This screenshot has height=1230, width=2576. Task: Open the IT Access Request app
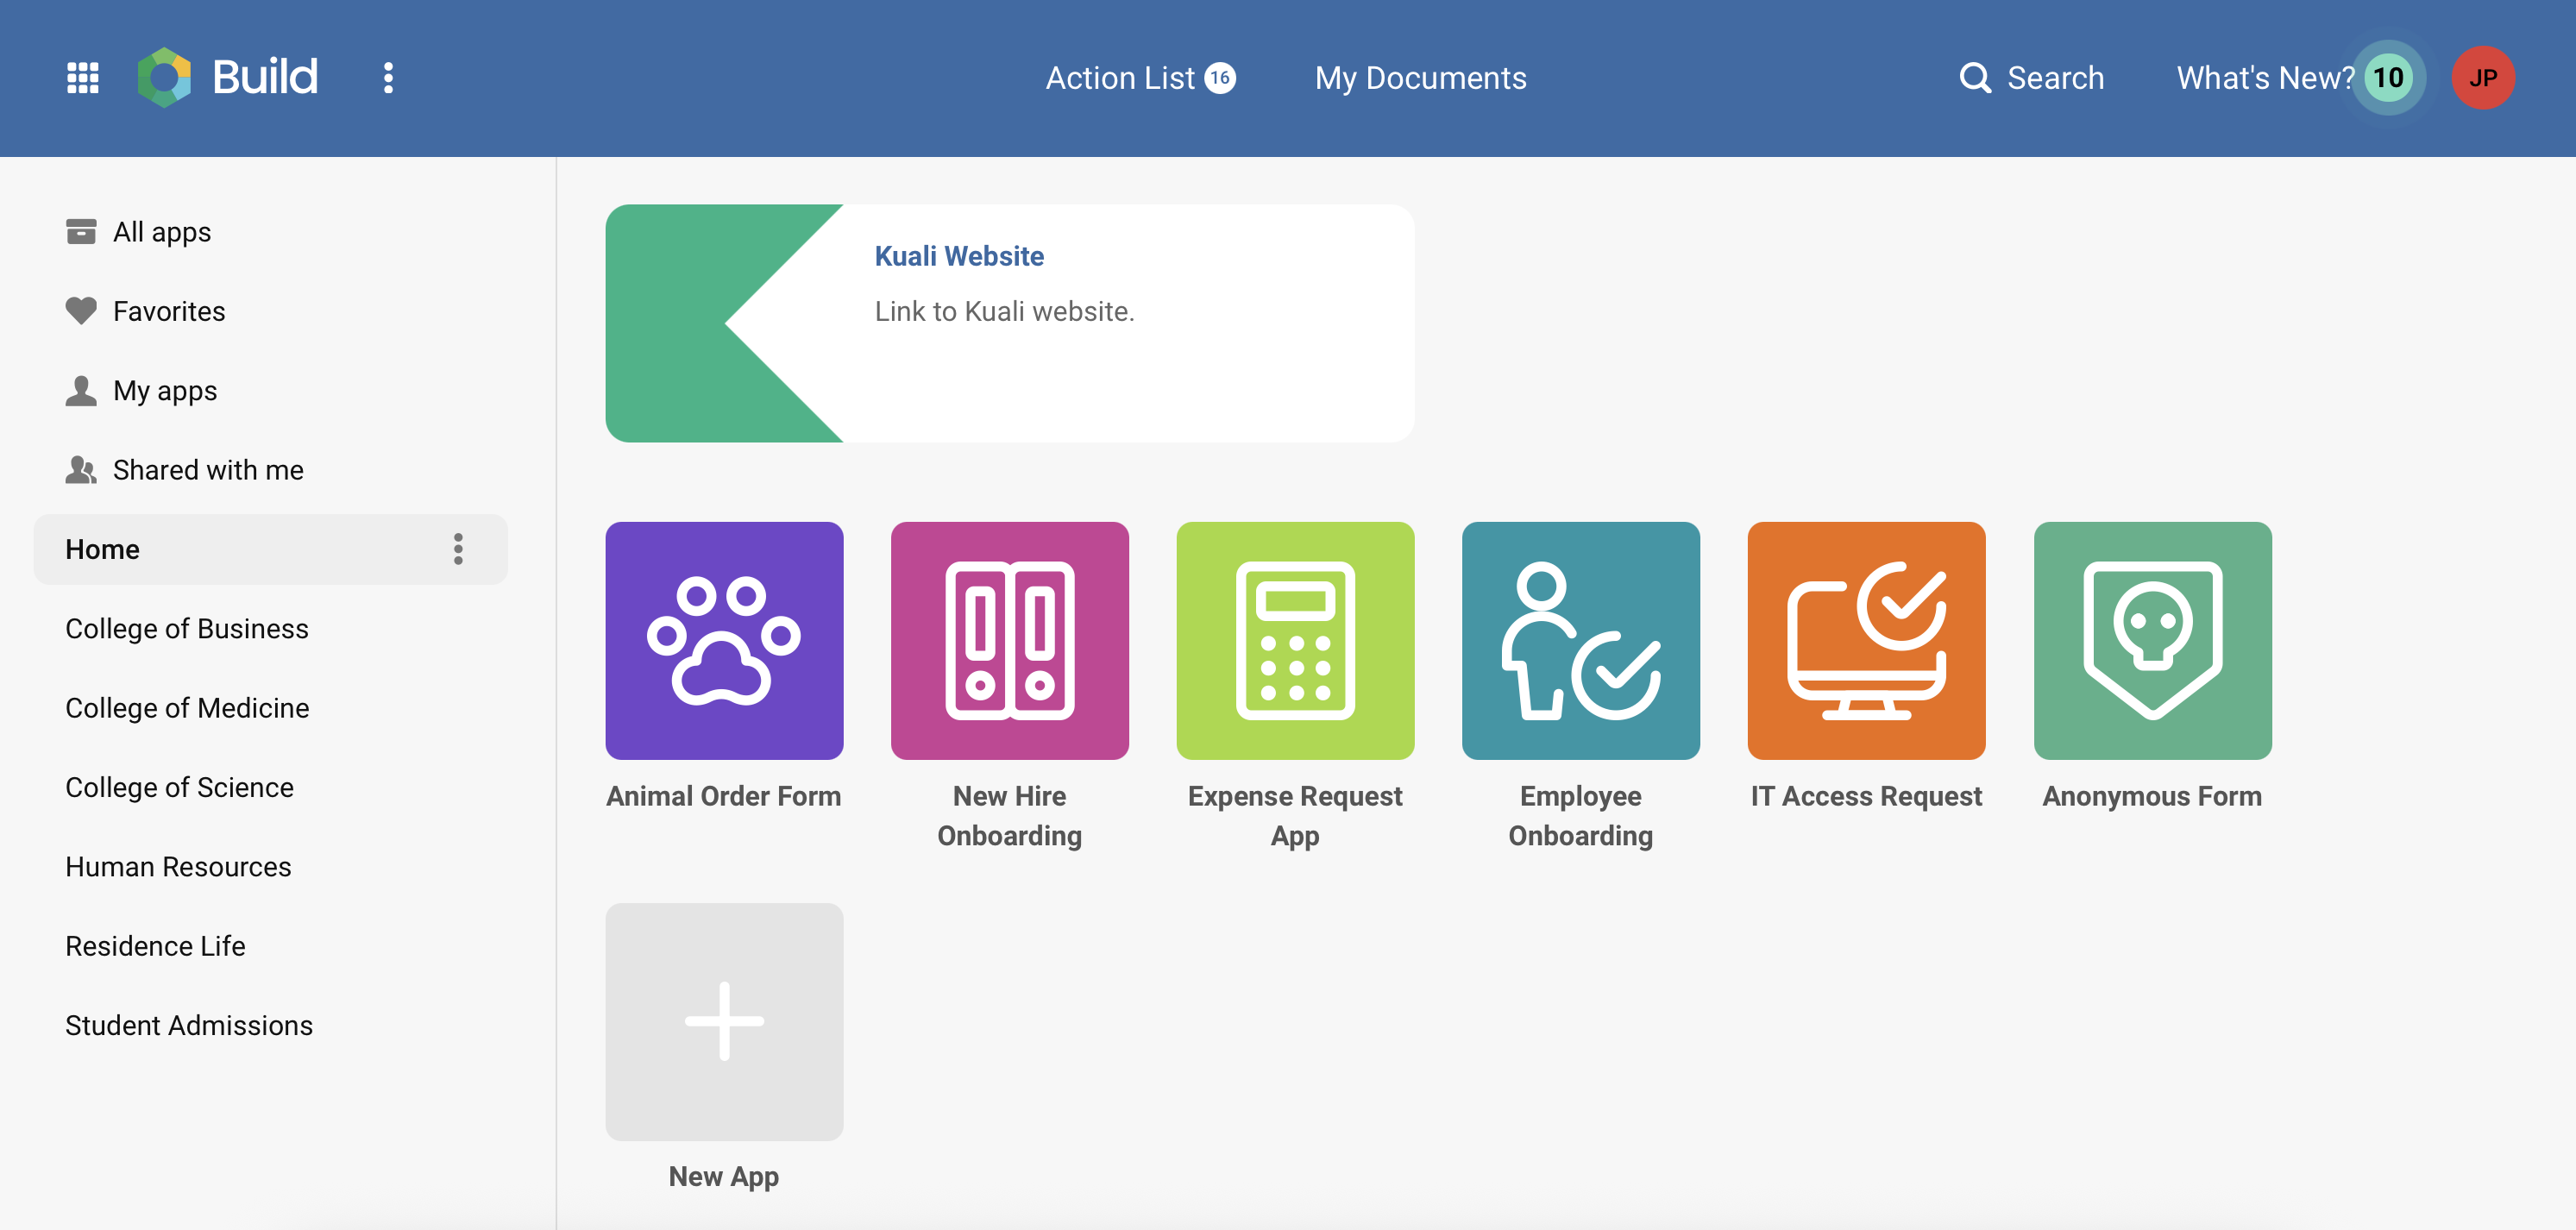1866,640
